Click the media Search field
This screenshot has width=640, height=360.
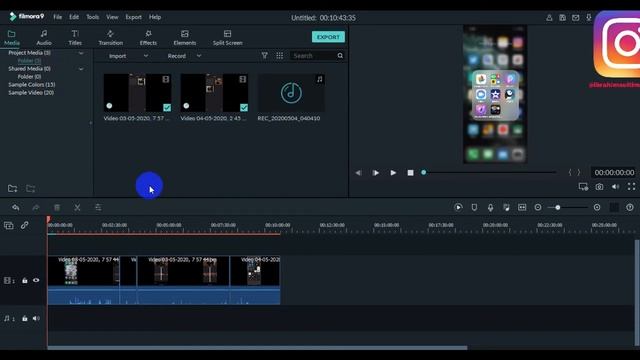click(x=313, y=56)
